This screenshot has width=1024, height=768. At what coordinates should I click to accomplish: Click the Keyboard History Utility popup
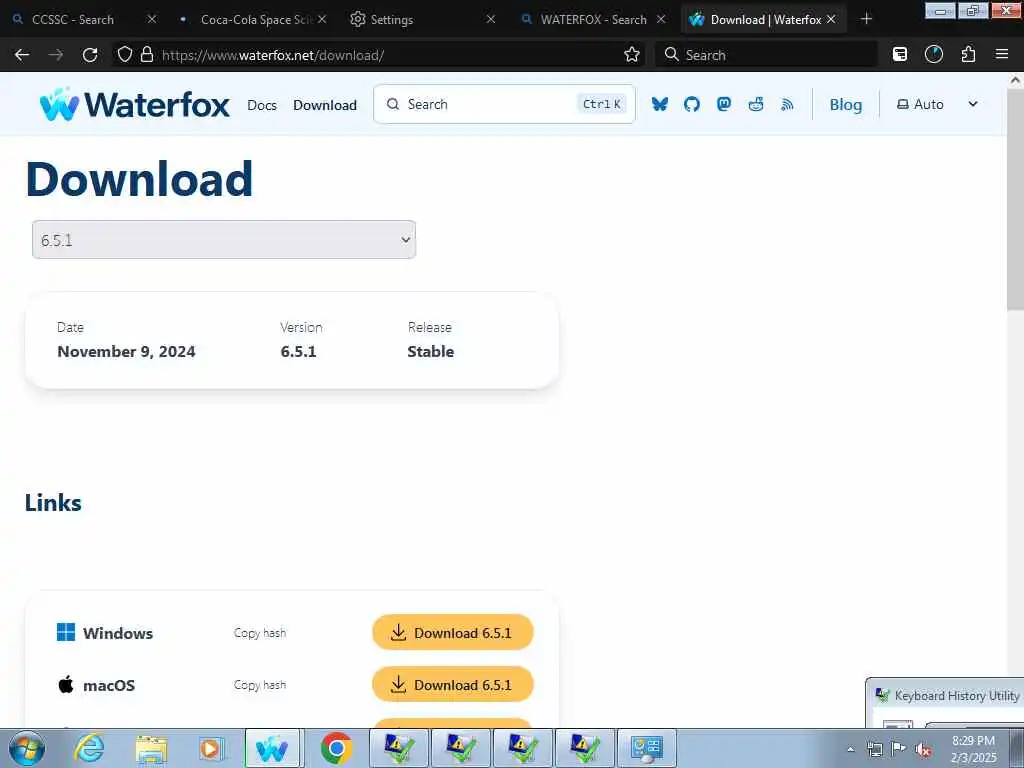click(x=945, y=703)
